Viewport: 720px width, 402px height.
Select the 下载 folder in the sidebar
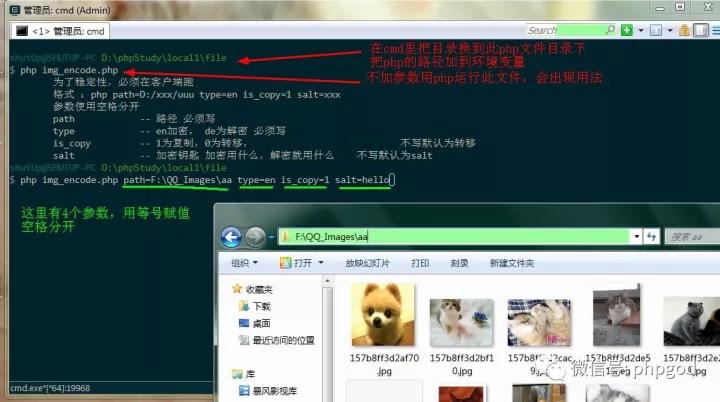[261, 307]
